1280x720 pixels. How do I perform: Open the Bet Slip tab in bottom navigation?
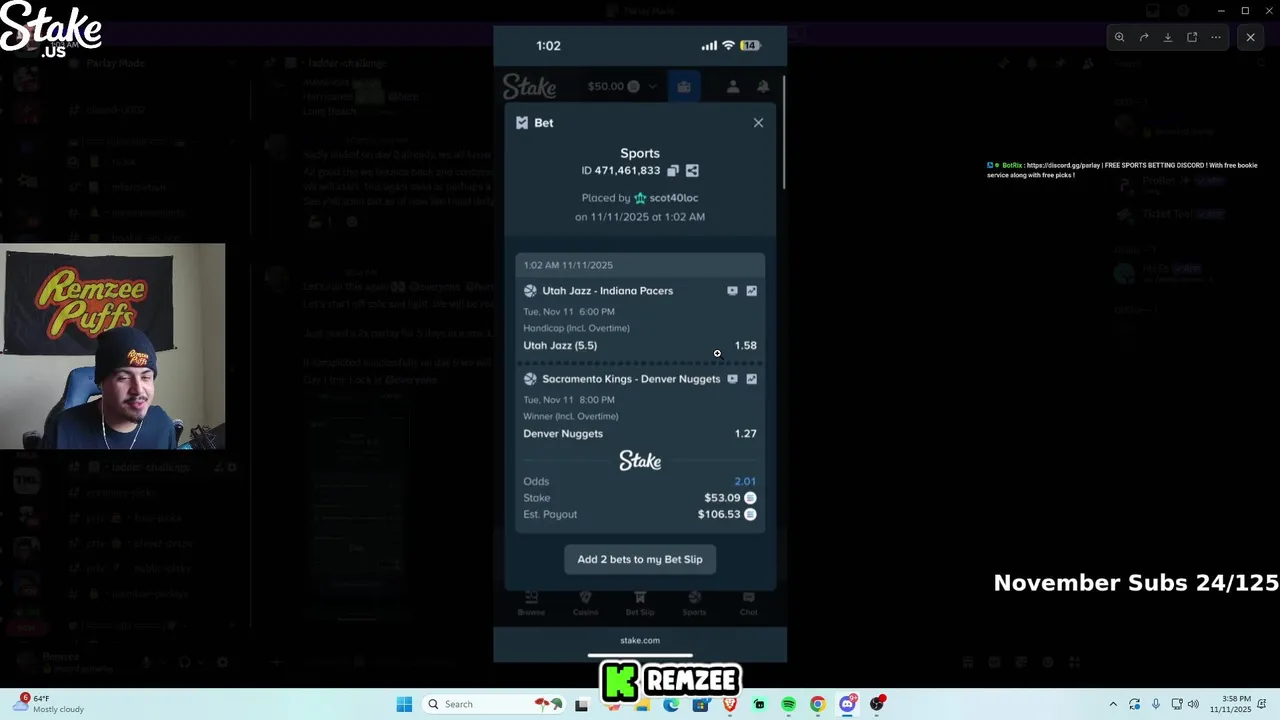click(x=640, y=604)
